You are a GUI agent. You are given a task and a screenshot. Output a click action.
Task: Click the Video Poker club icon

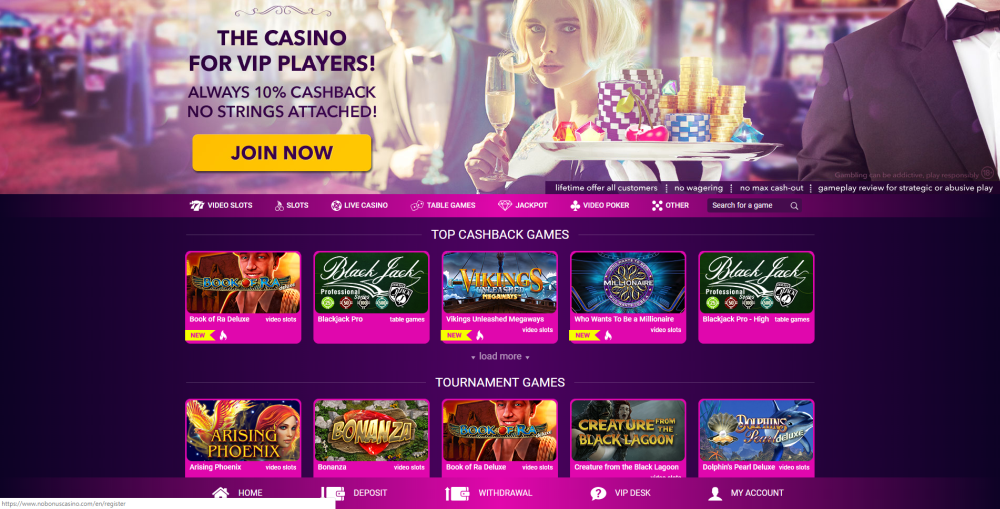575,205
